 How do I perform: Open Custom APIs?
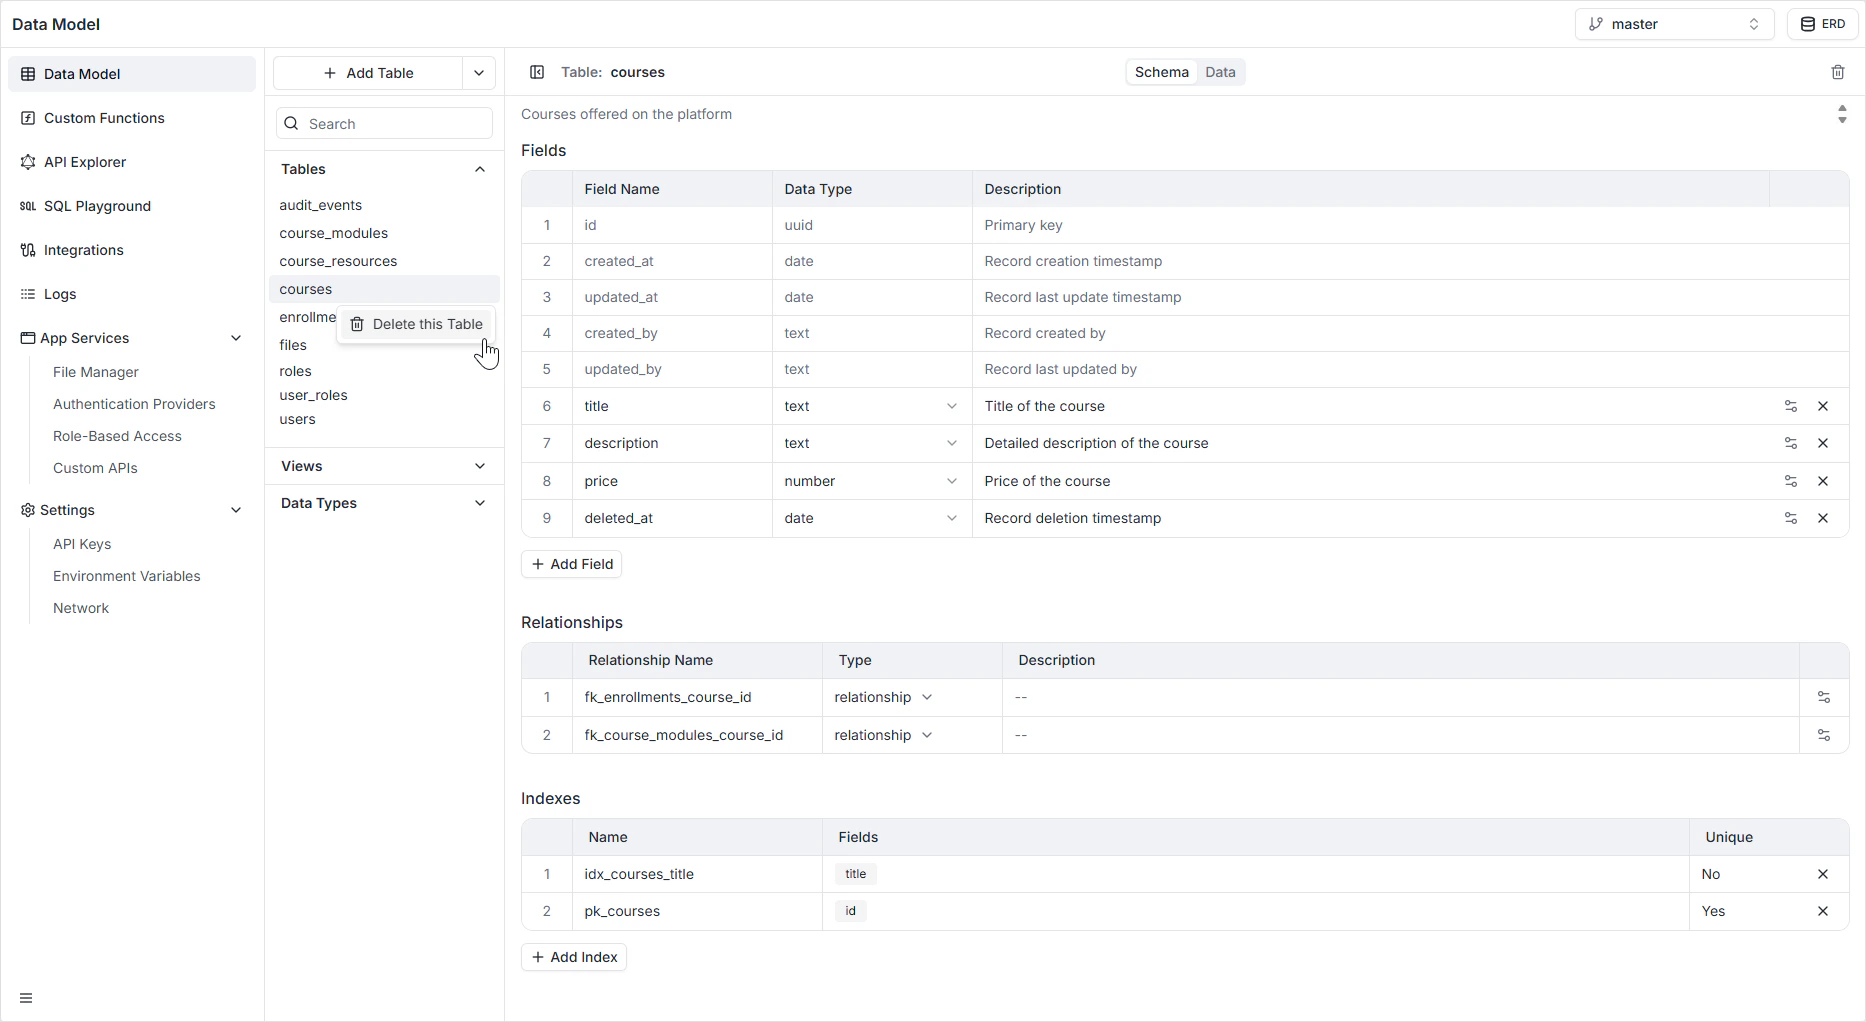pyautogui.click(x=95, y=468)
